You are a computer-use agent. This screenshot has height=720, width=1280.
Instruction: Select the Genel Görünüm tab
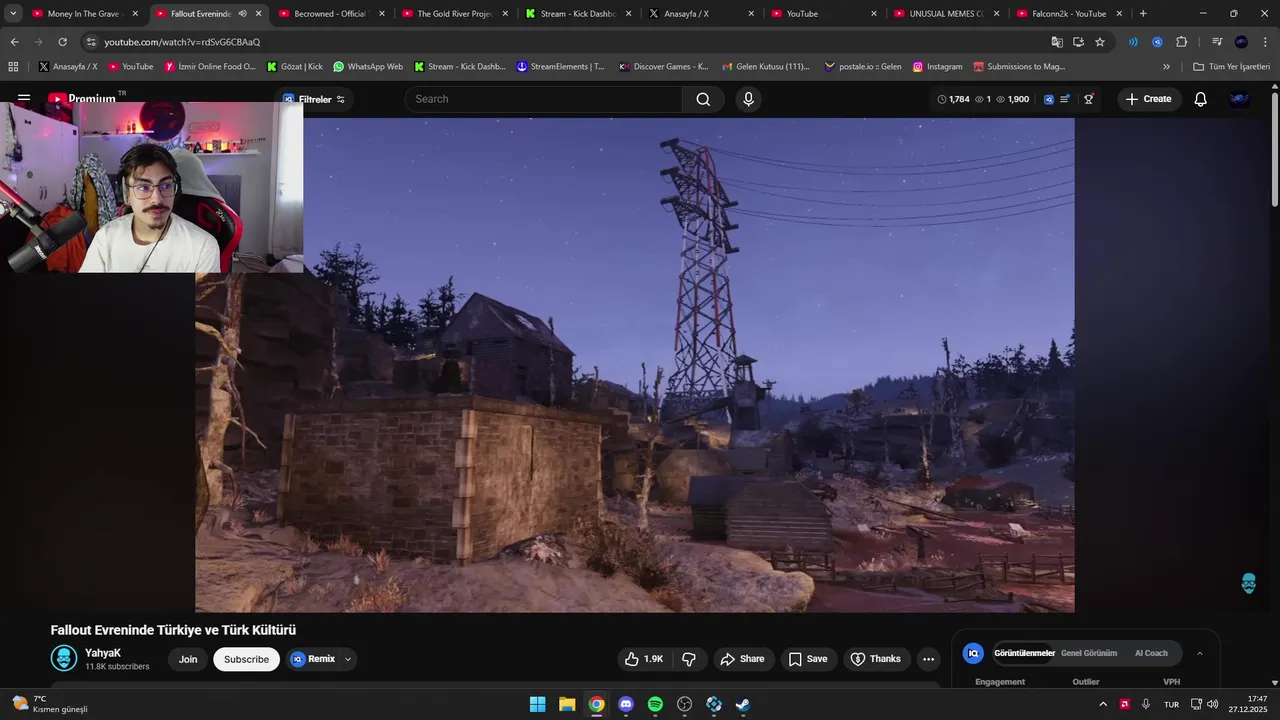pos(1089,653)
